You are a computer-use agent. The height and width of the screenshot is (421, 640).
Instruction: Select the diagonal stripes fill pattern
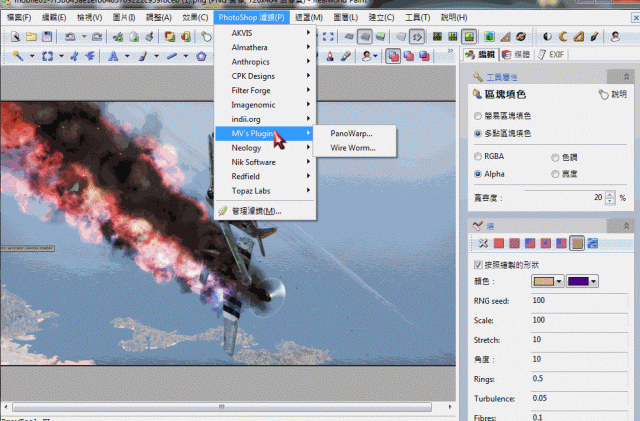pos(514,243)
